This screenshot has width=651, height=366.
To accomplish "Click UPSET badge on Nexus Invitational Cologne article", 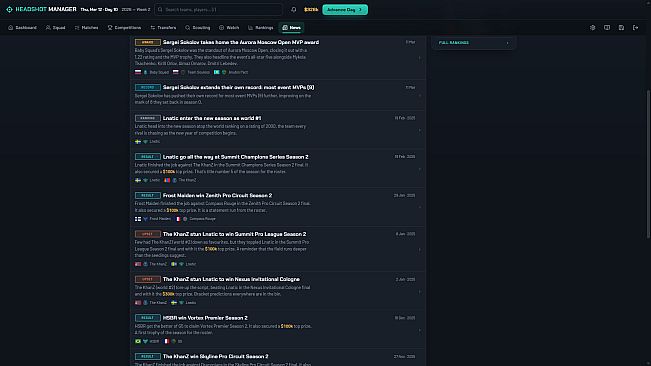I will click(147, 279).
